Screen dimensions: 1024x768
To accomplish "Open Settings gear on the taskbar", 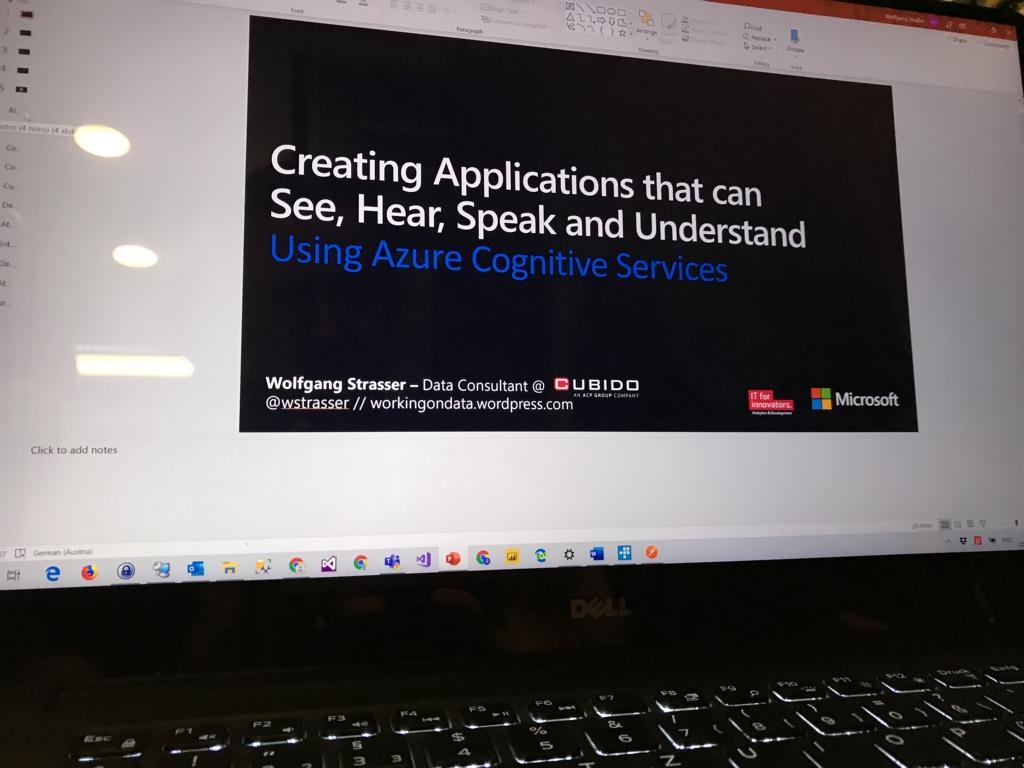I will (569, 554).
